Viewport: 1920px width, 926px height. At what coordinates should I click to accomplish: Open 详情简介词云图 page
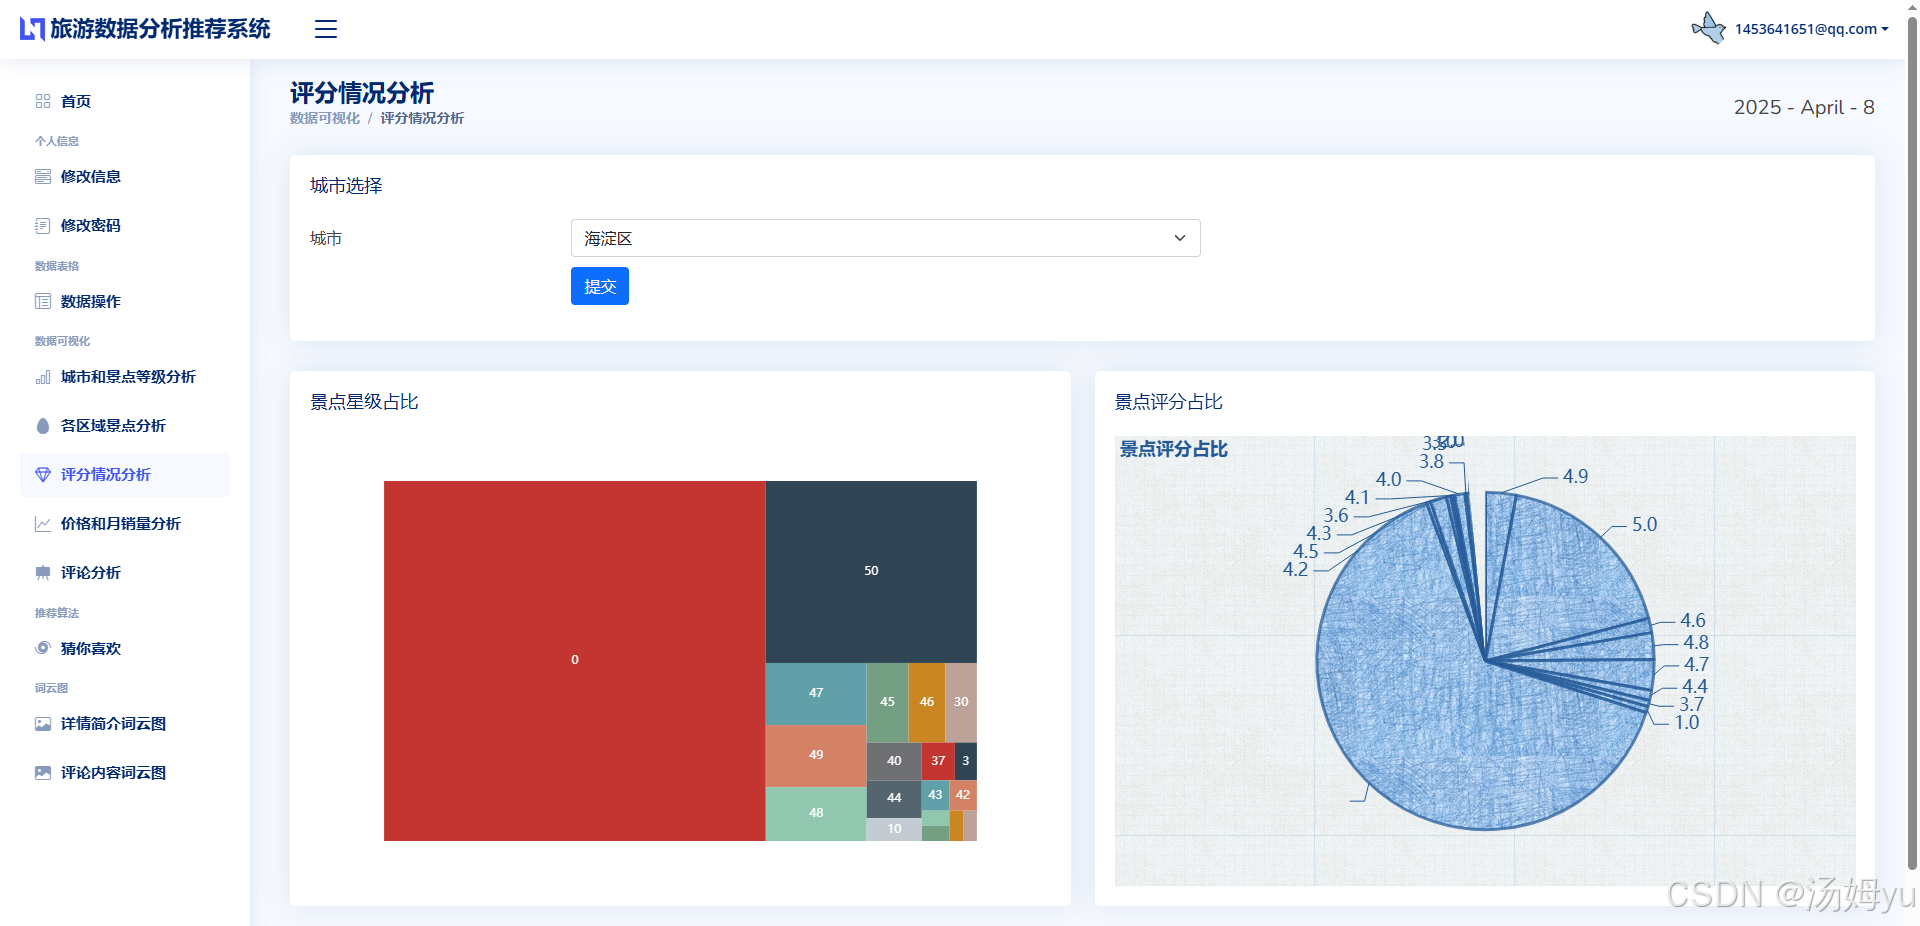pos(125,724)
